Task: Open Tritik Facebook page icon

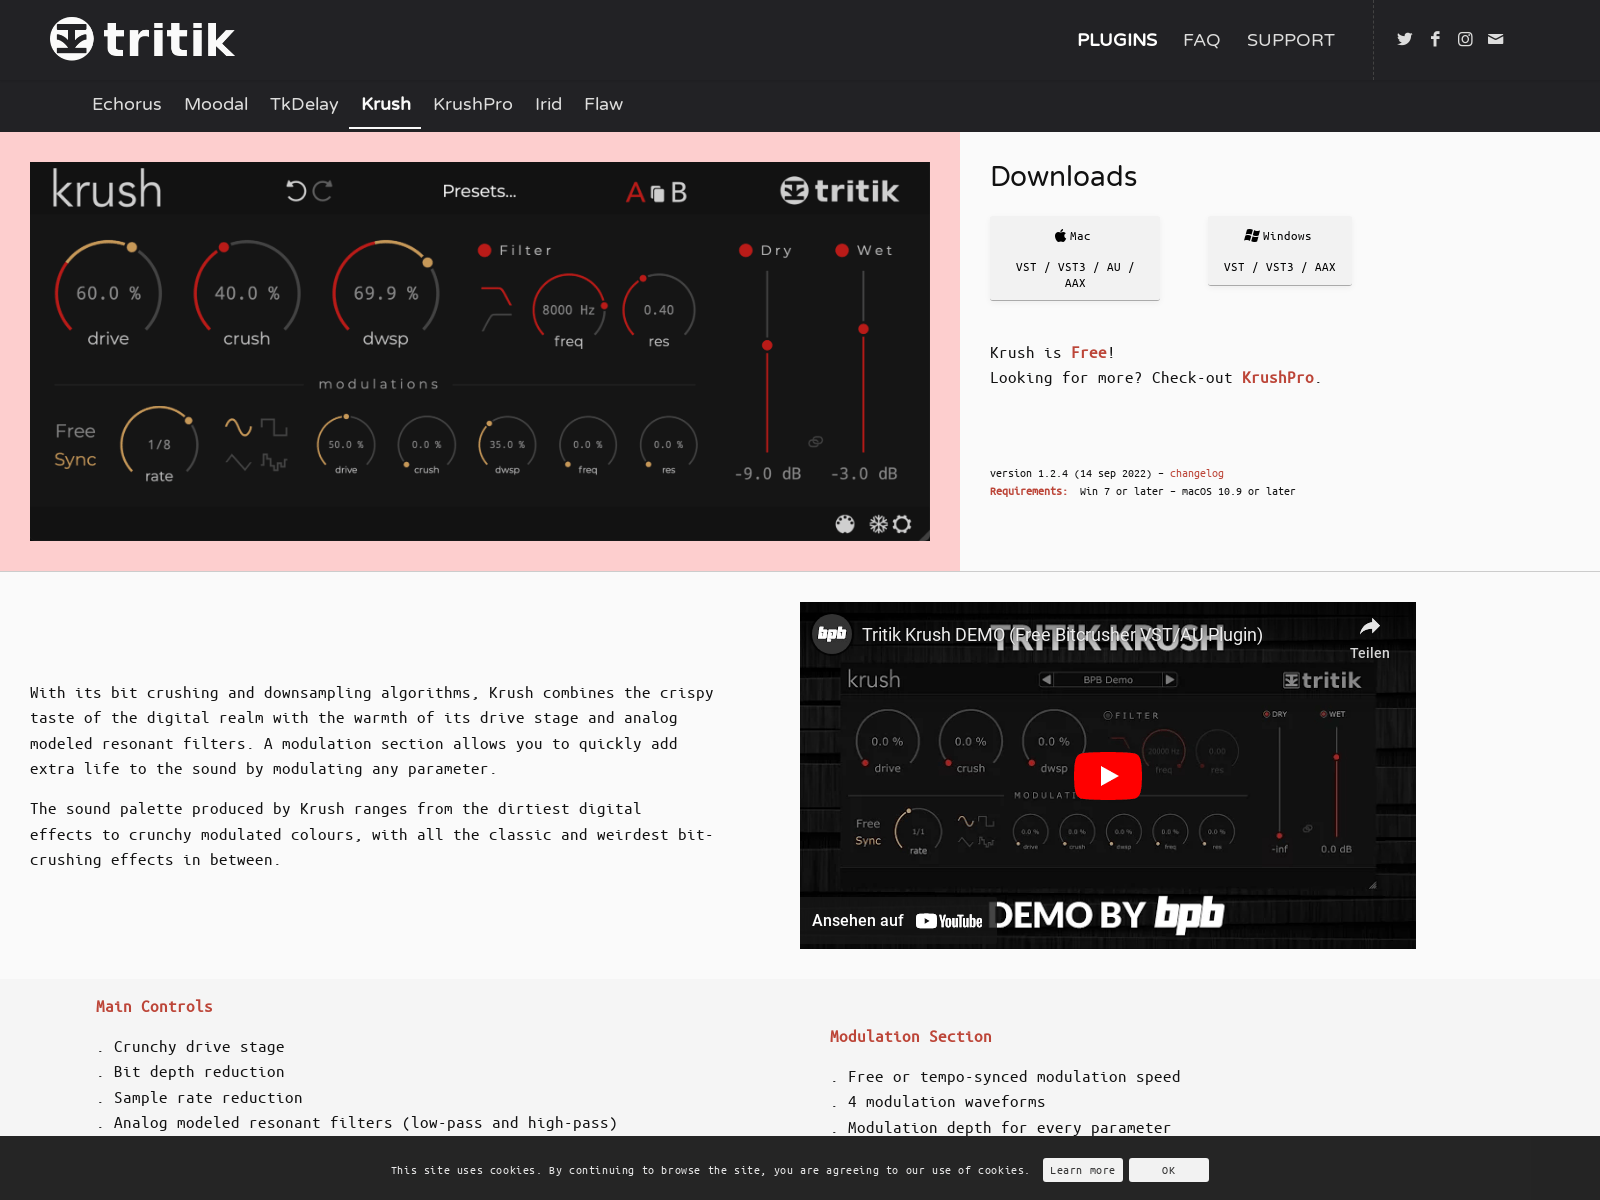Action: click(1435, 39)
